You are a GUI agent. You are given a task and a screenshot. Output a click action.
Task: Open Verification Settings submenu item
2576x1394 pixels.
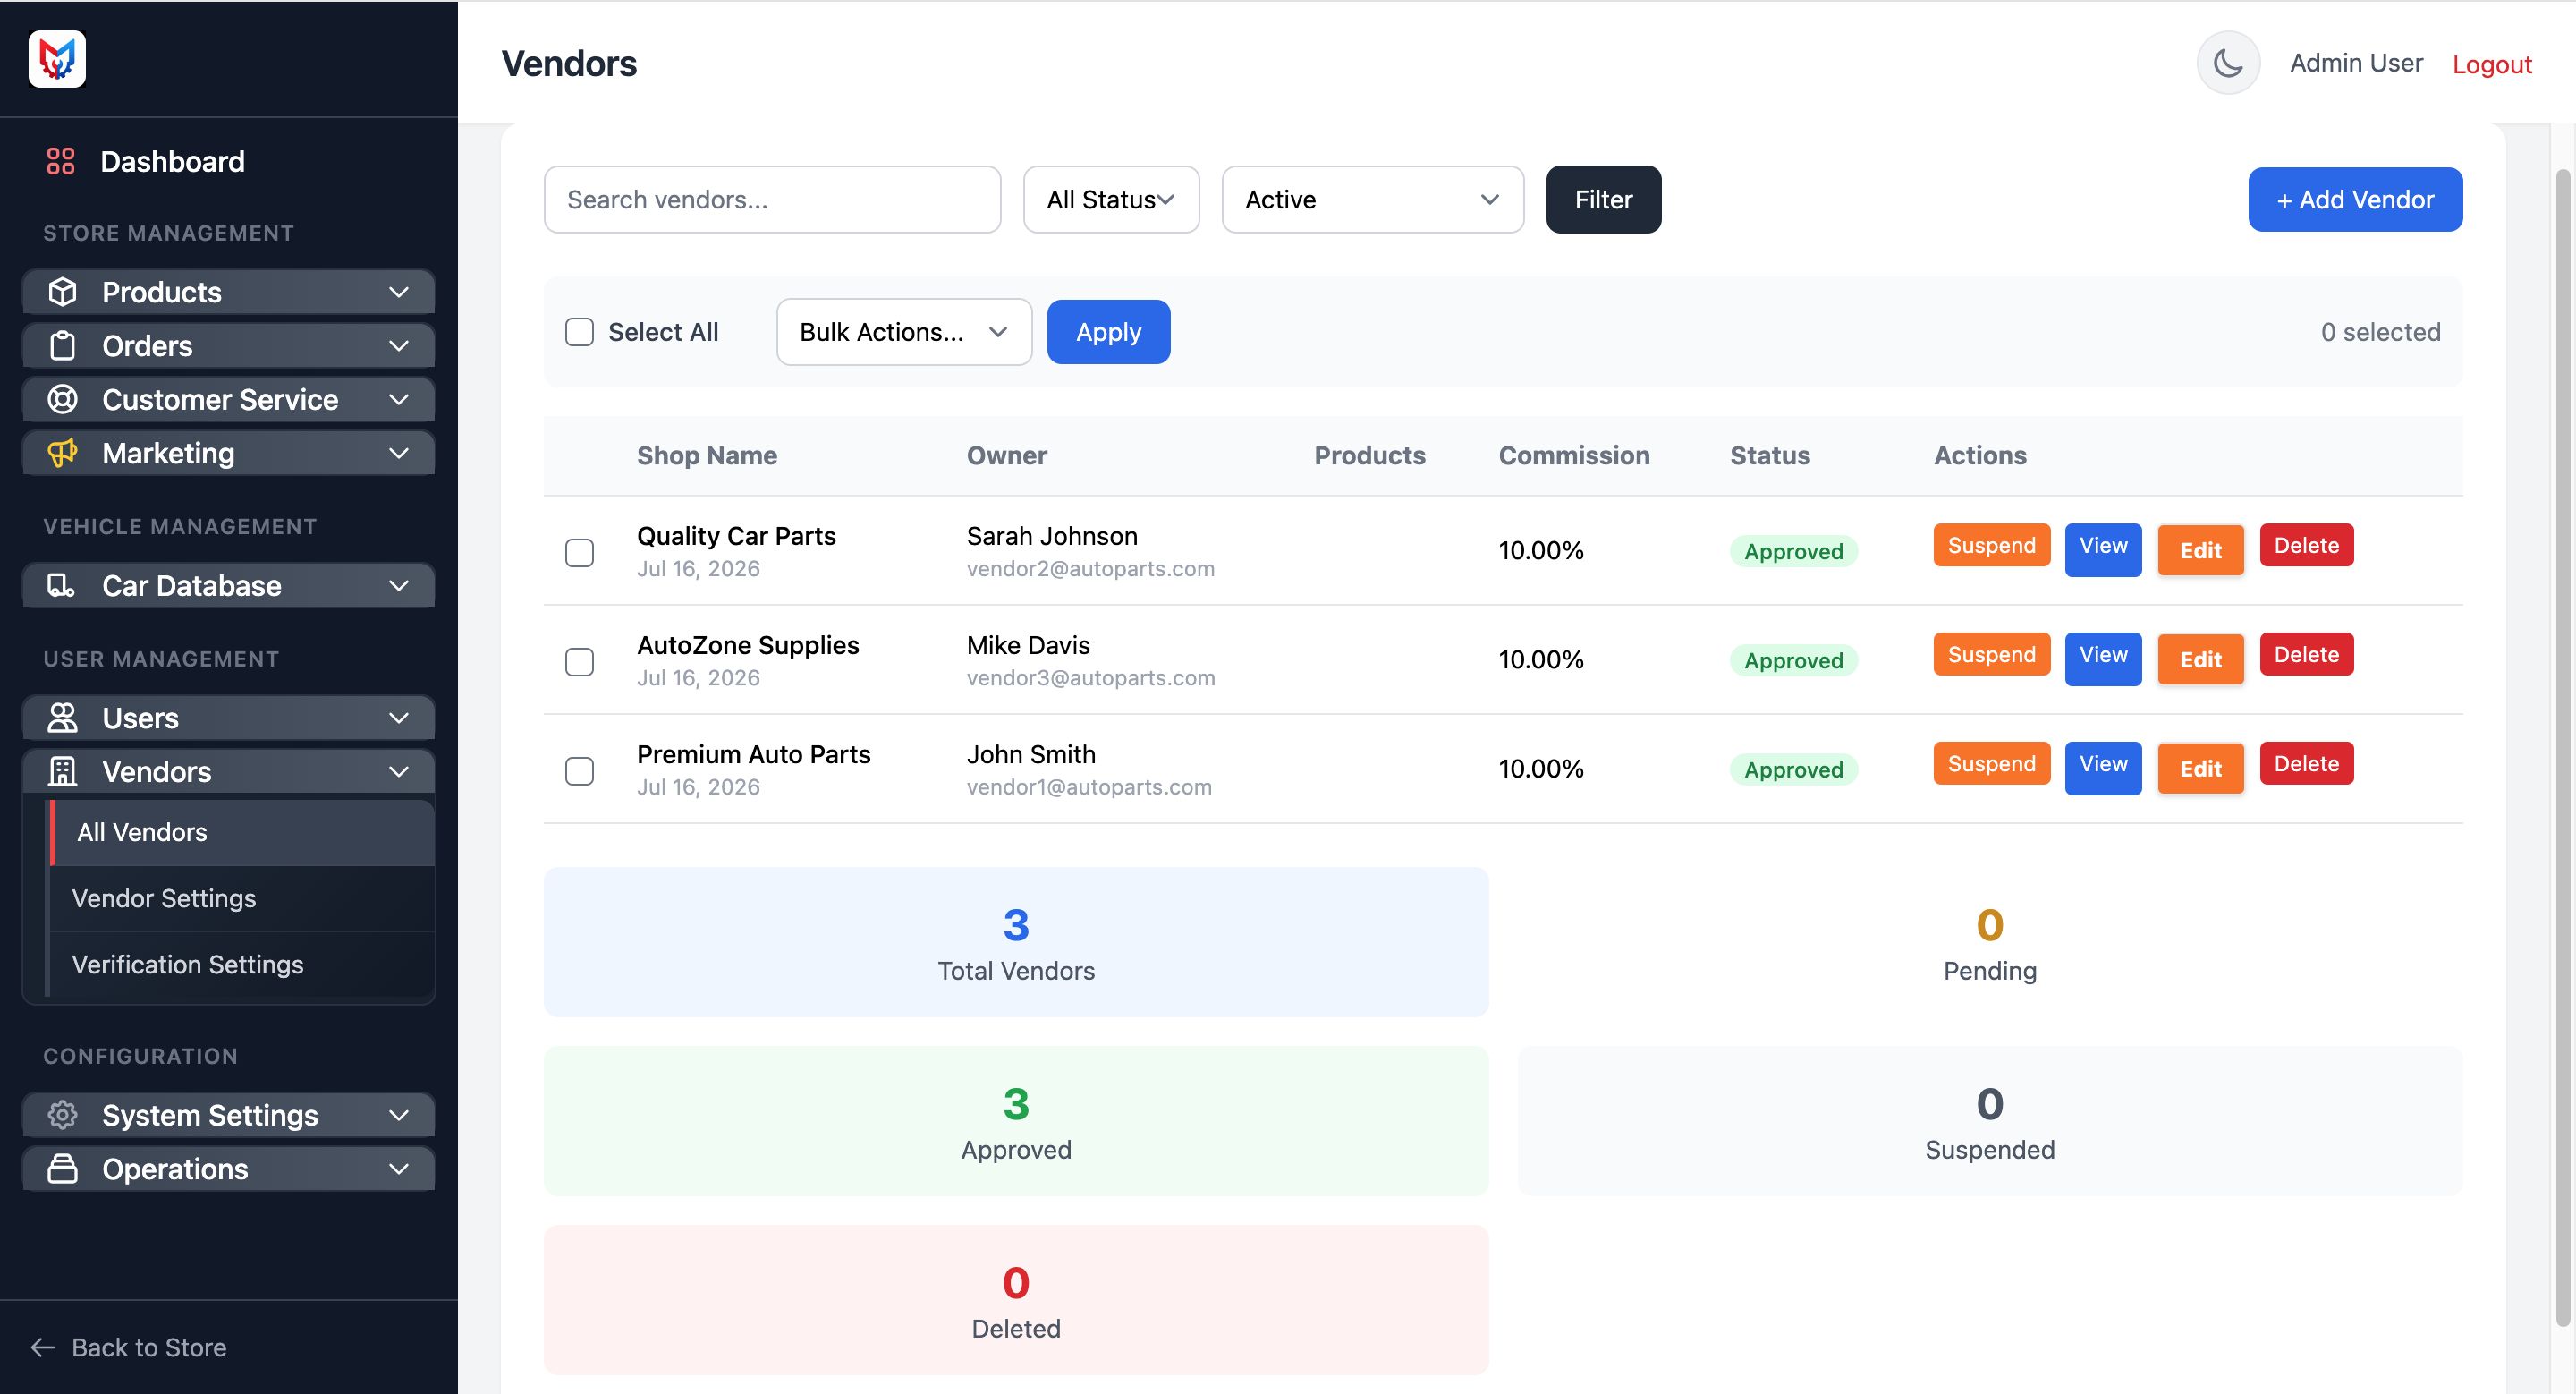pyautogui.click(x=187, y=964)
